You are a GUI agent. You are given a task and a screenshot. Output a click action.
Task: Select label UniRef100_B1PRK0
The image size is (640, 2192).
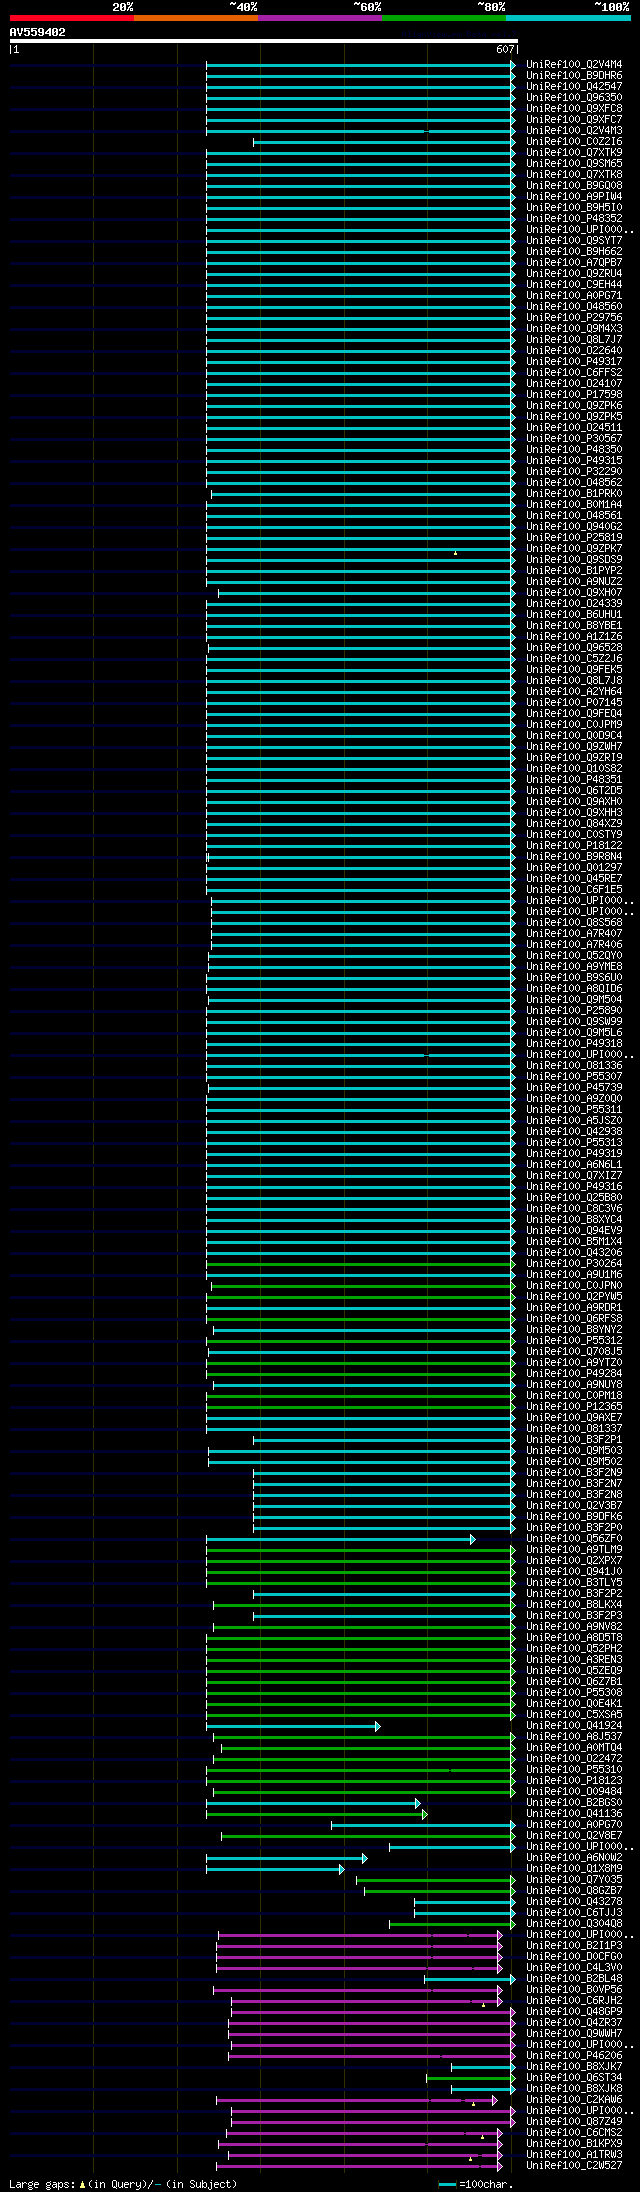tap(574, 493)
